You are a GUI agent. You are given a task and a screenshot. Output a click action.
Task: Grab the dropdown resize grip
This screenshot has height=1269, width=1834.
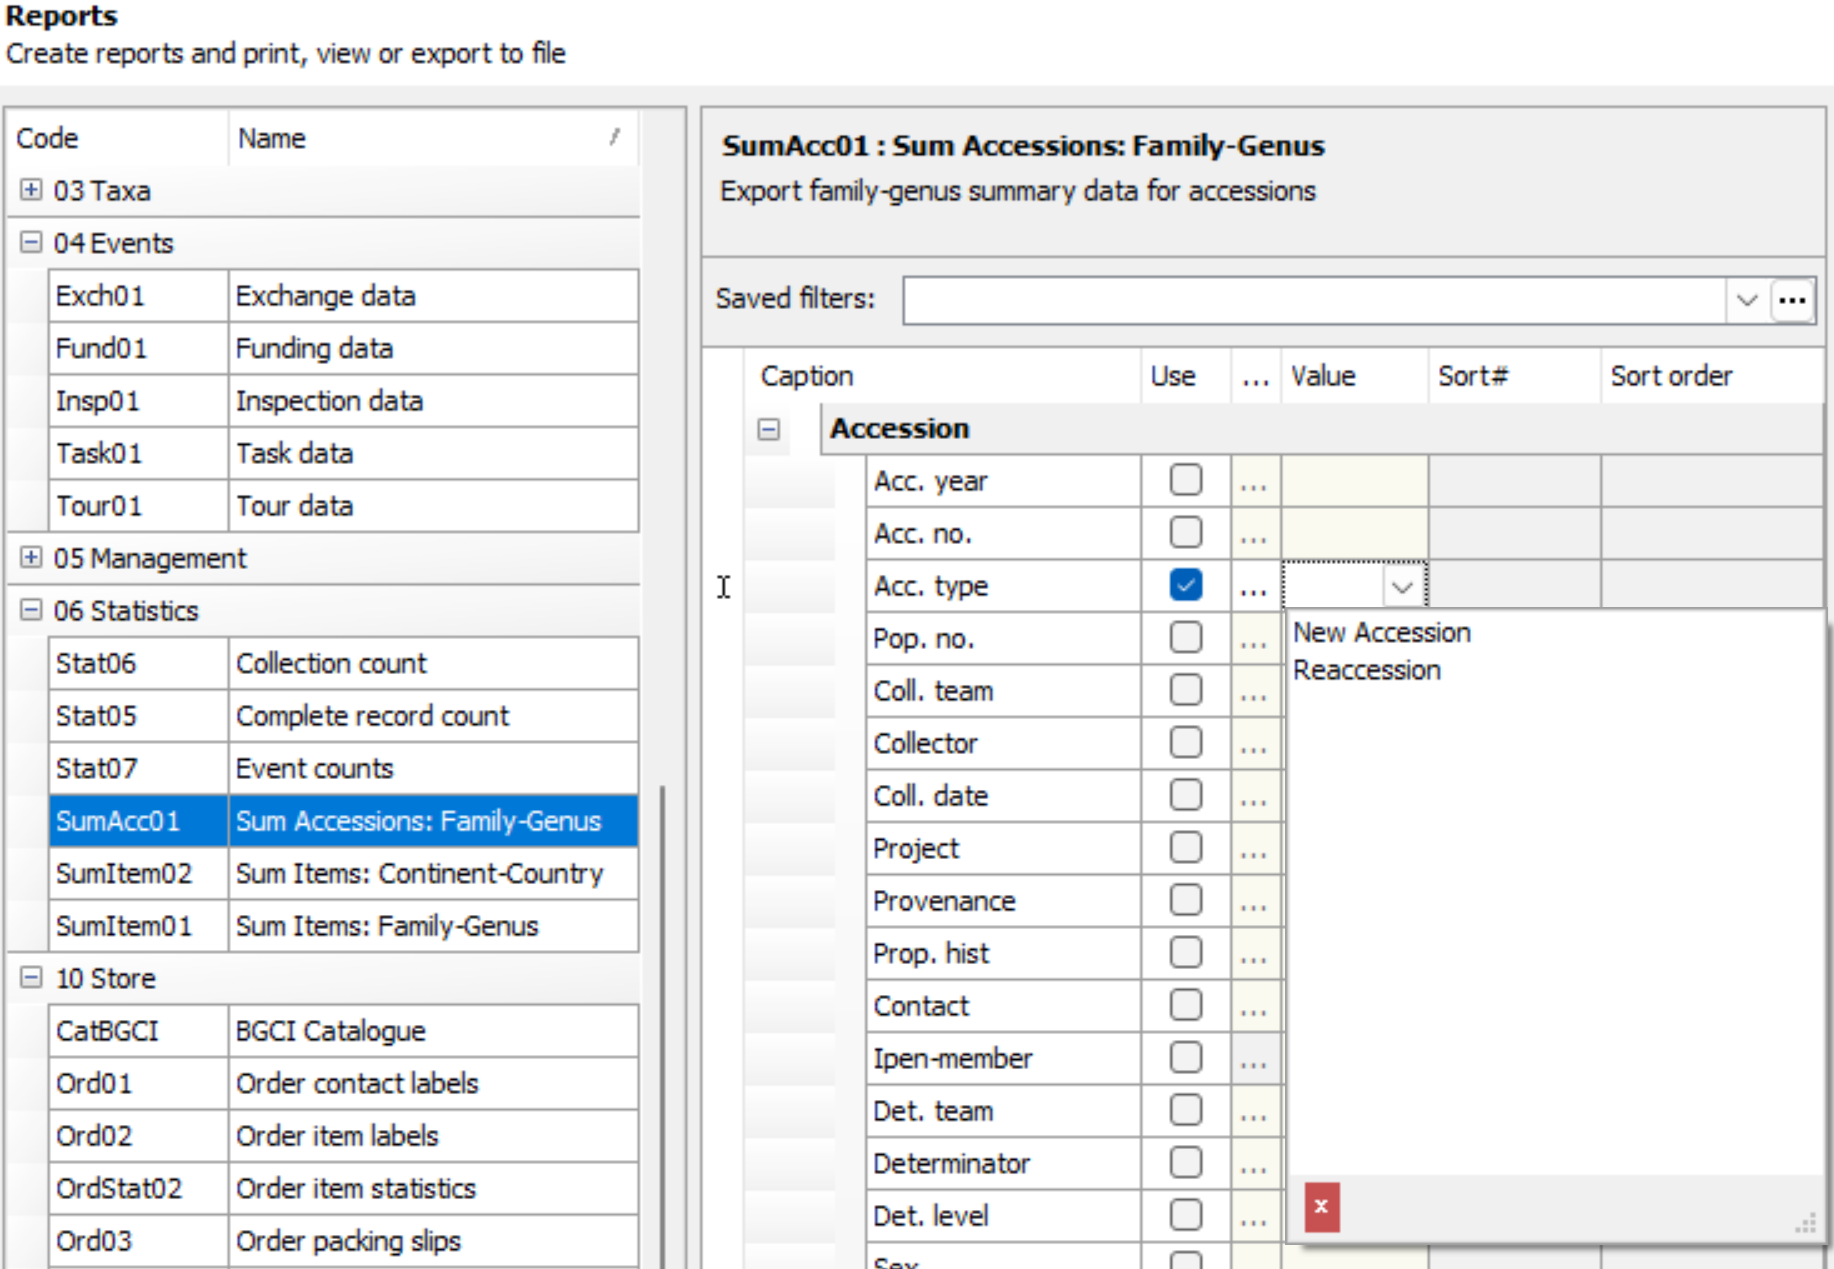(1806, 1223)
